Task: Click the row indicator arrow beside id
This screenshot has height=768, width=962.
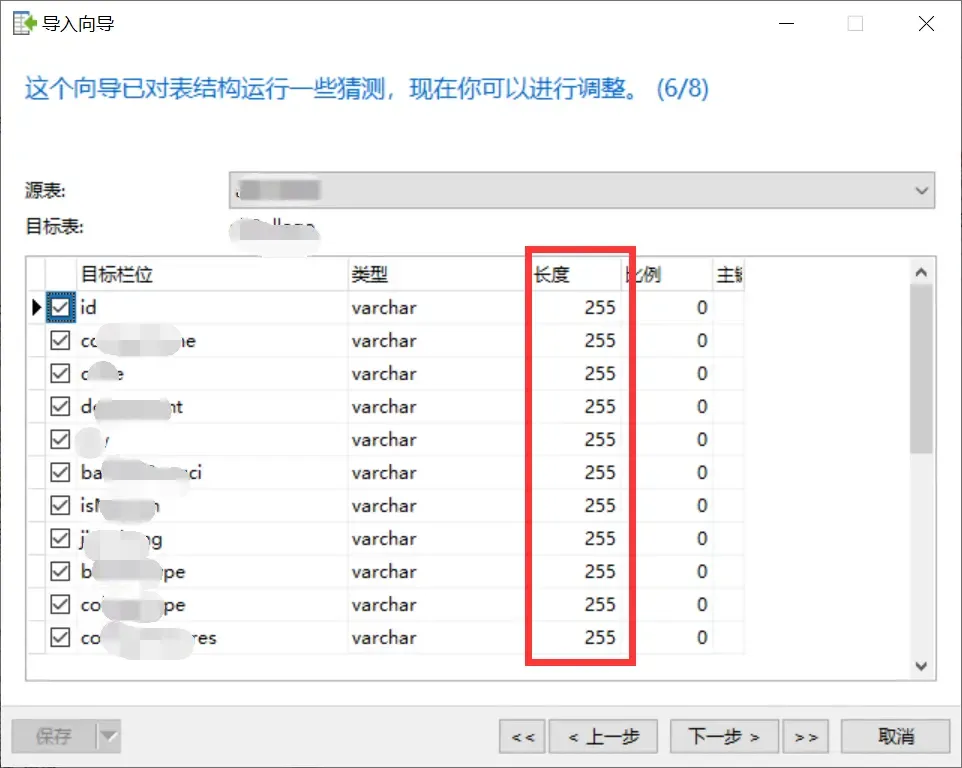Action: [38, 307]
